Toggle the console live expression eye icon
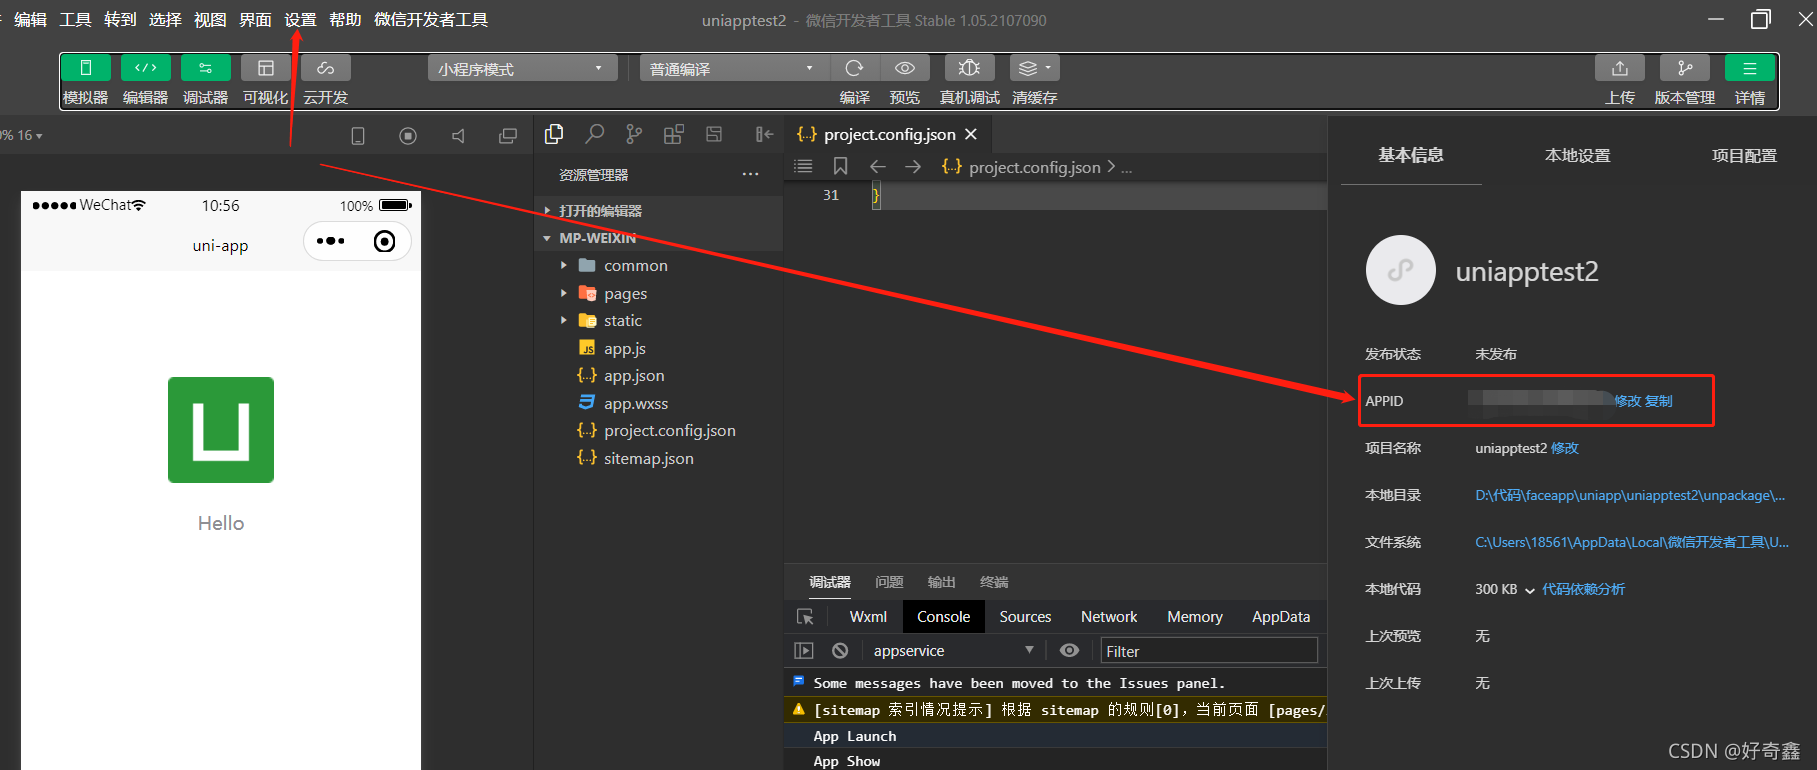Screen dimensions: 1817x770 tap(1069, 651)
